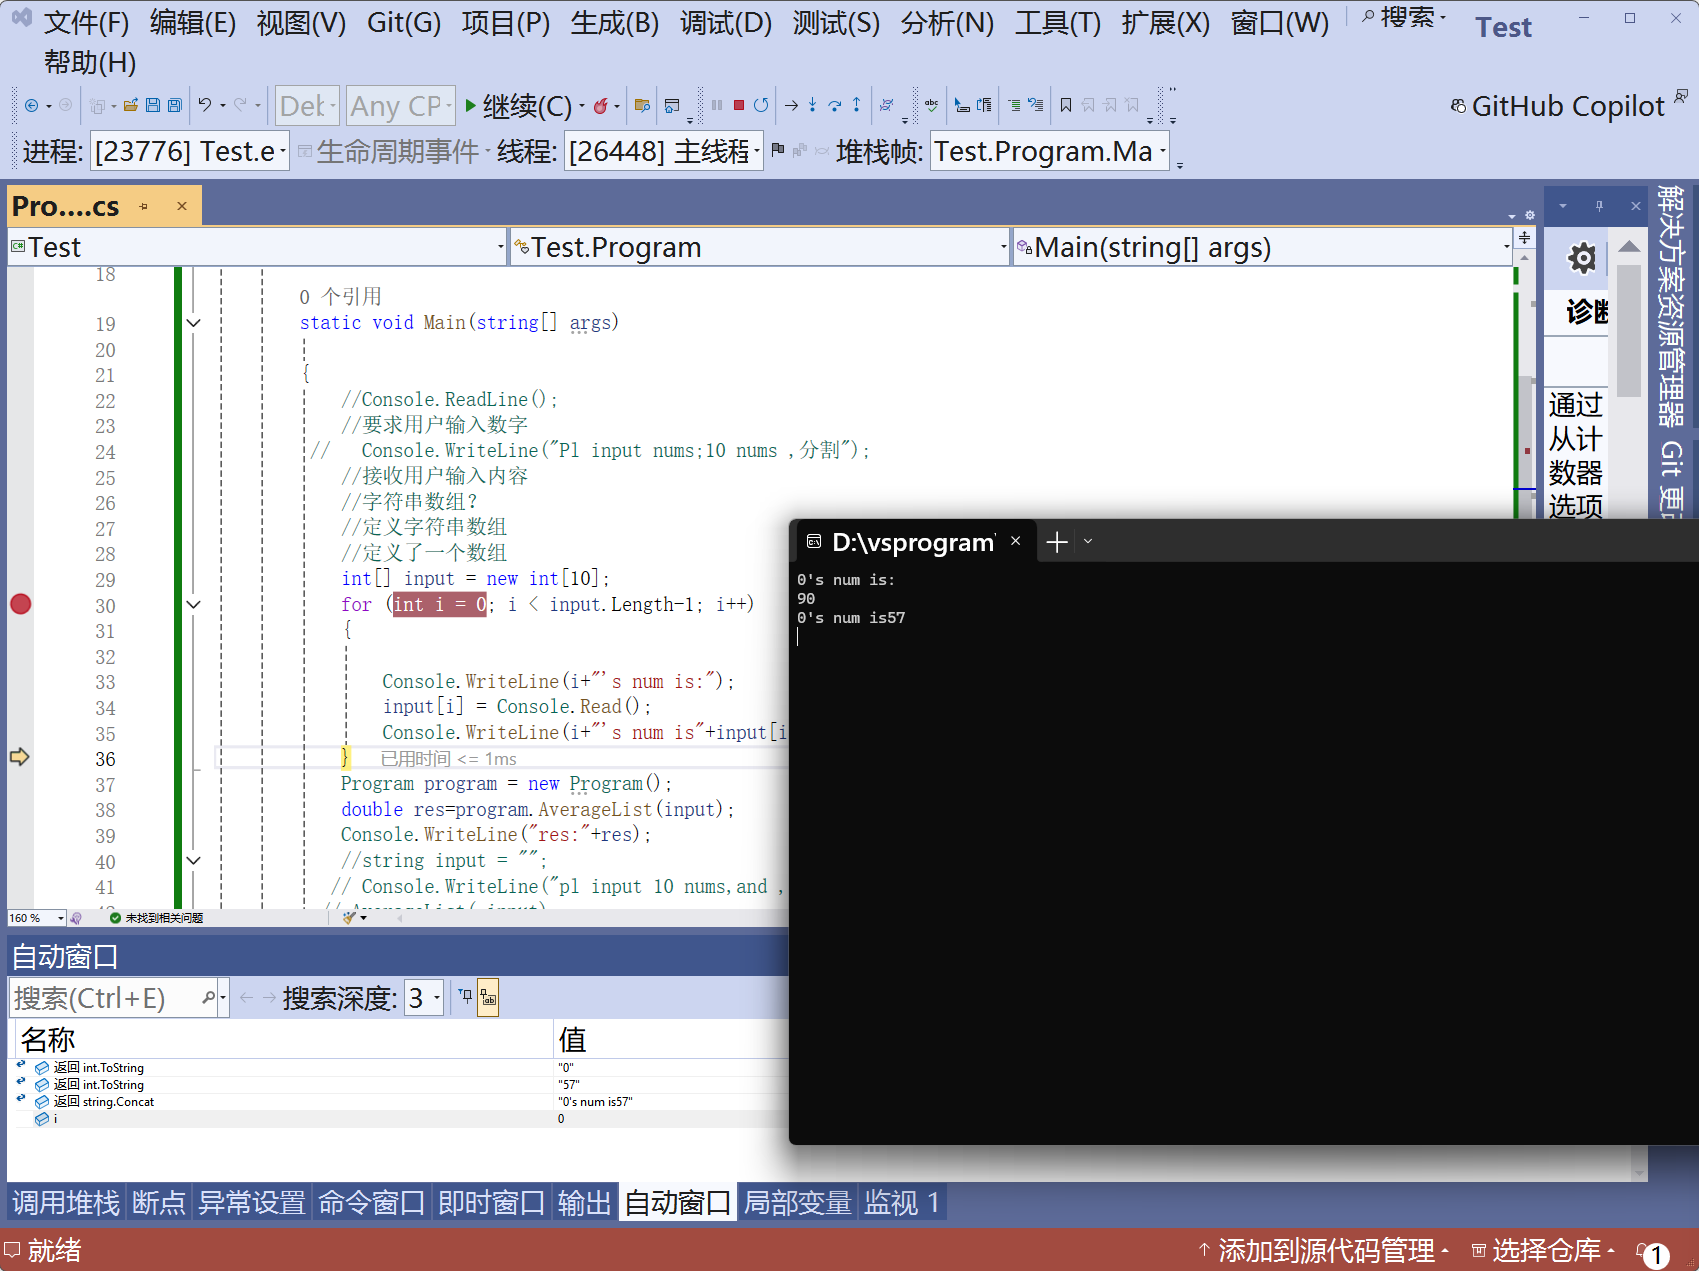Image resolution: width=1699 pixels, height=1271 pixels.
Task: Click the flag threads icon beside thread box
Action: (778, 150)
